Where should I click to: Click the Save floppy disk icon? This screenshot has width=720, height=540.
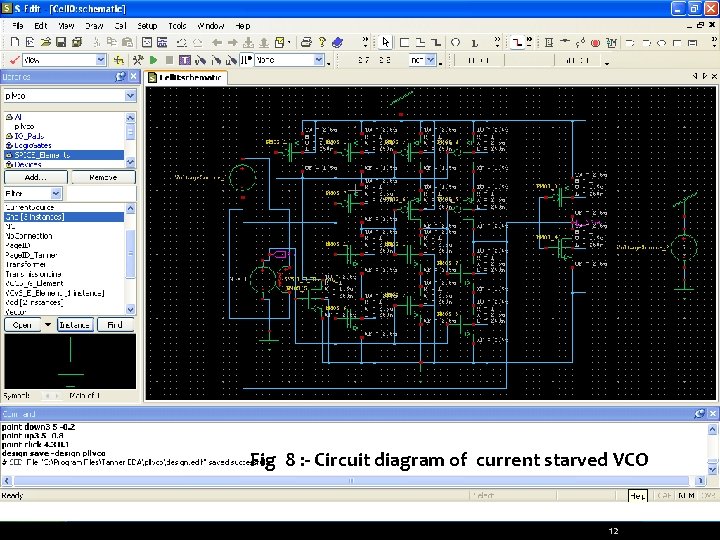(x=61, y=42)
